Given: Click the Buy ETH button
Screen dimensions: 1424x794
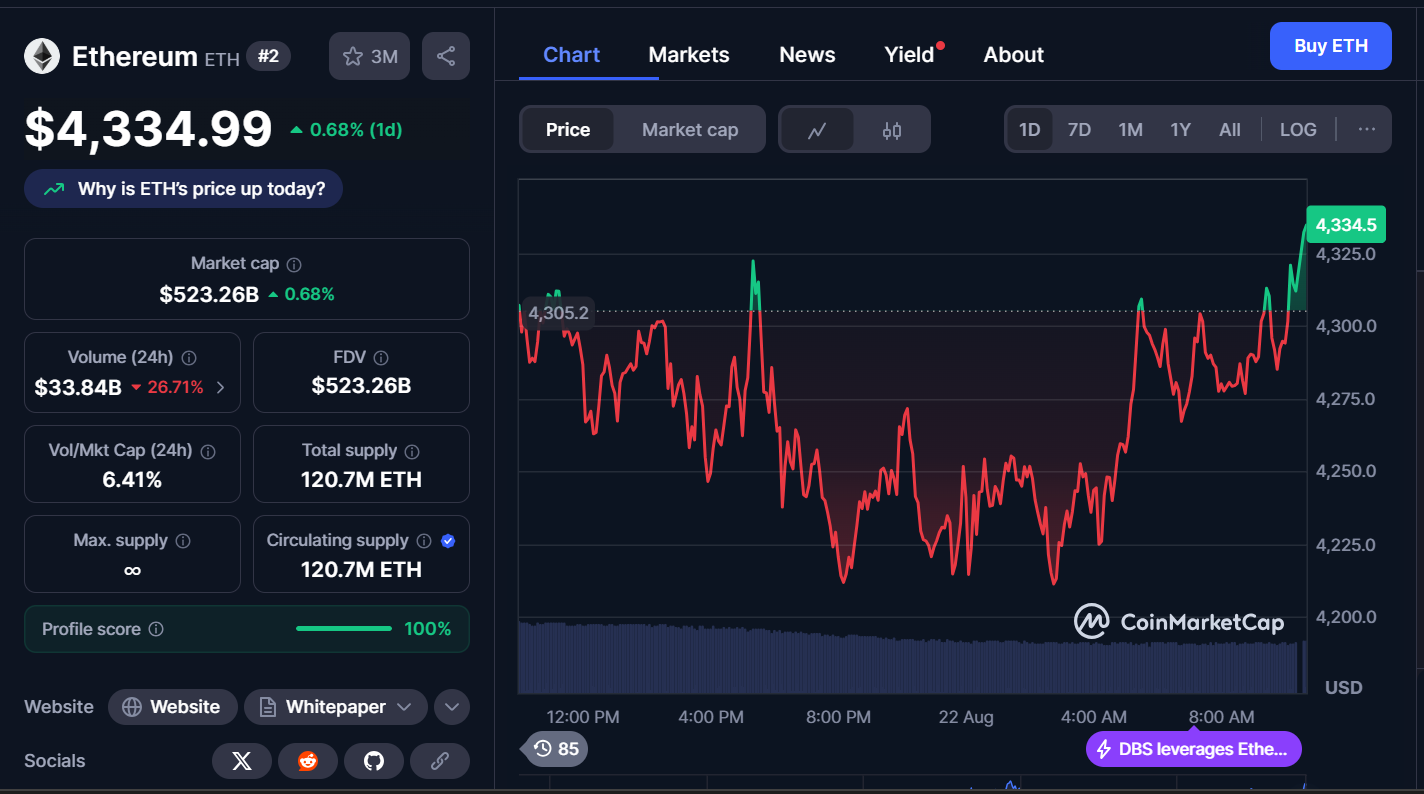Looking at the screenshot, I should pyautogui.click(x=1330, y=46).
